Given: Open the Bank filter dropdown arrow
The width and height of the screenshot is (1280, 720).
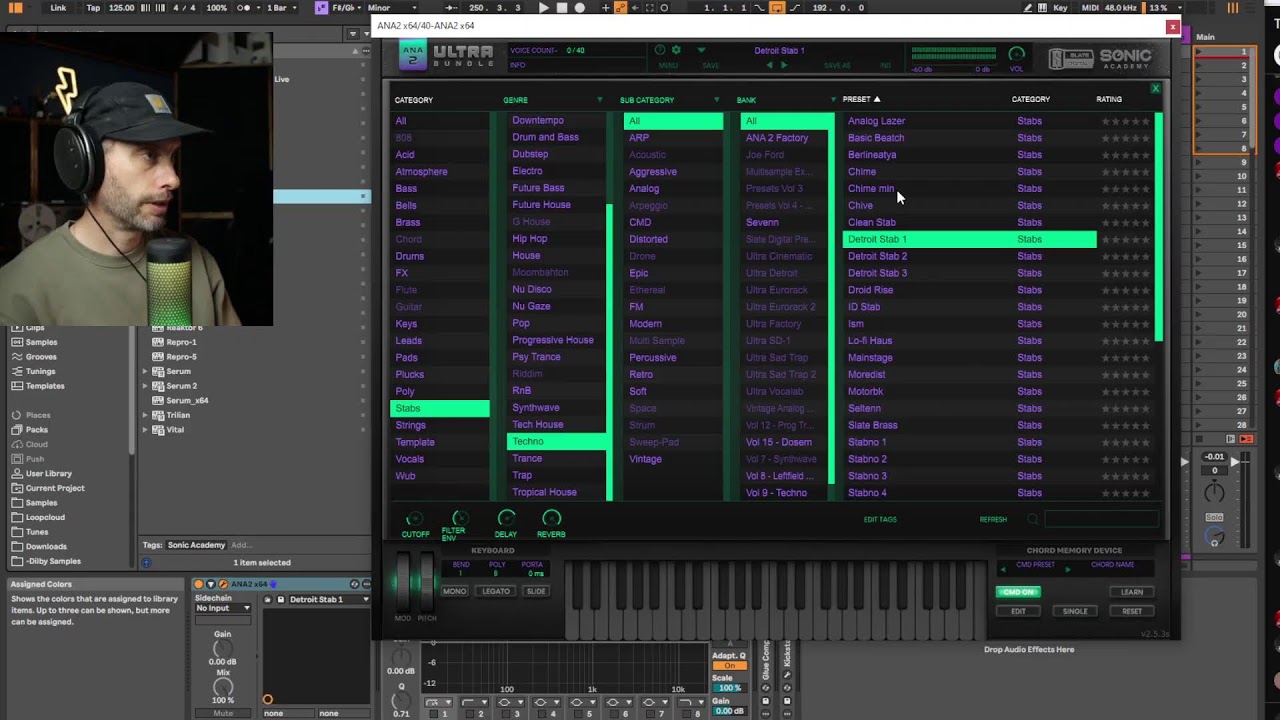Looking at the screenshot, I should 832,100.
